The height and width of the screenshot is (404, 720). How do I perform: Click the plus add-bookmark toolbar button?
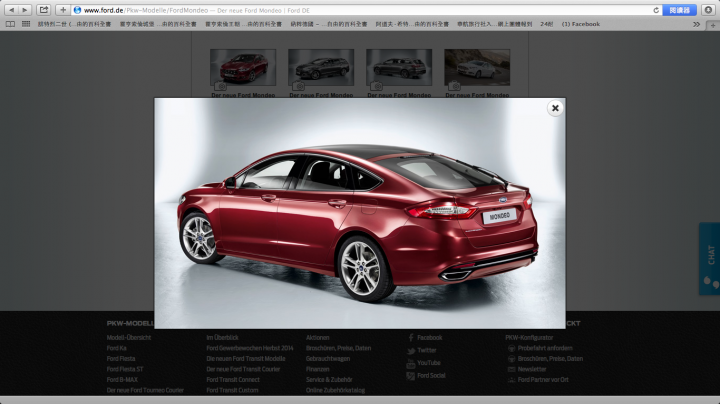[63, 10]
